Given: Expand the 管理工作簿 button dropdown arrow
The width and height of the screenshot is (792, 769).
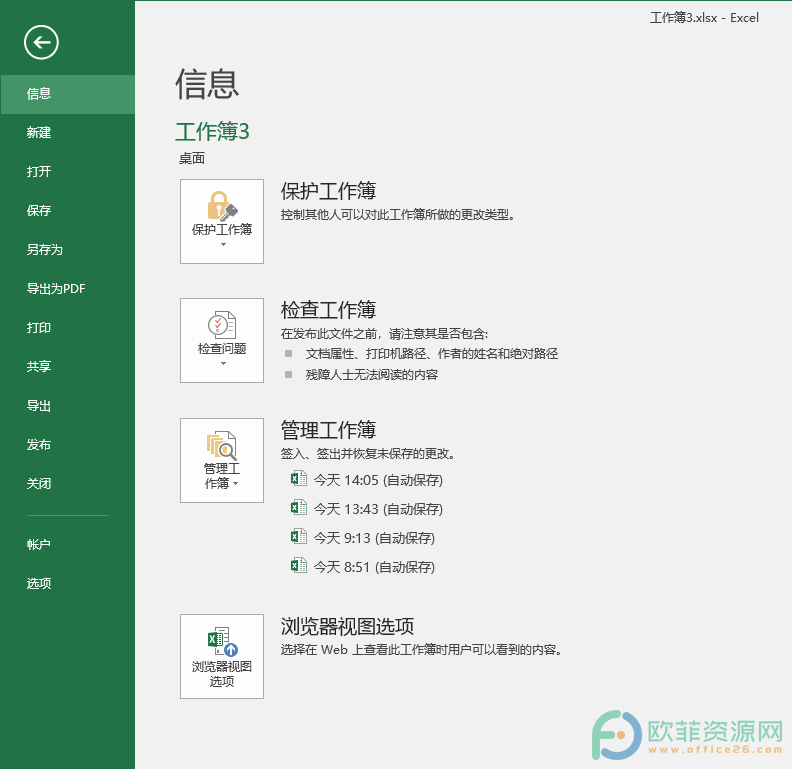Looking at the screenshot, I should tap(236, 484).
